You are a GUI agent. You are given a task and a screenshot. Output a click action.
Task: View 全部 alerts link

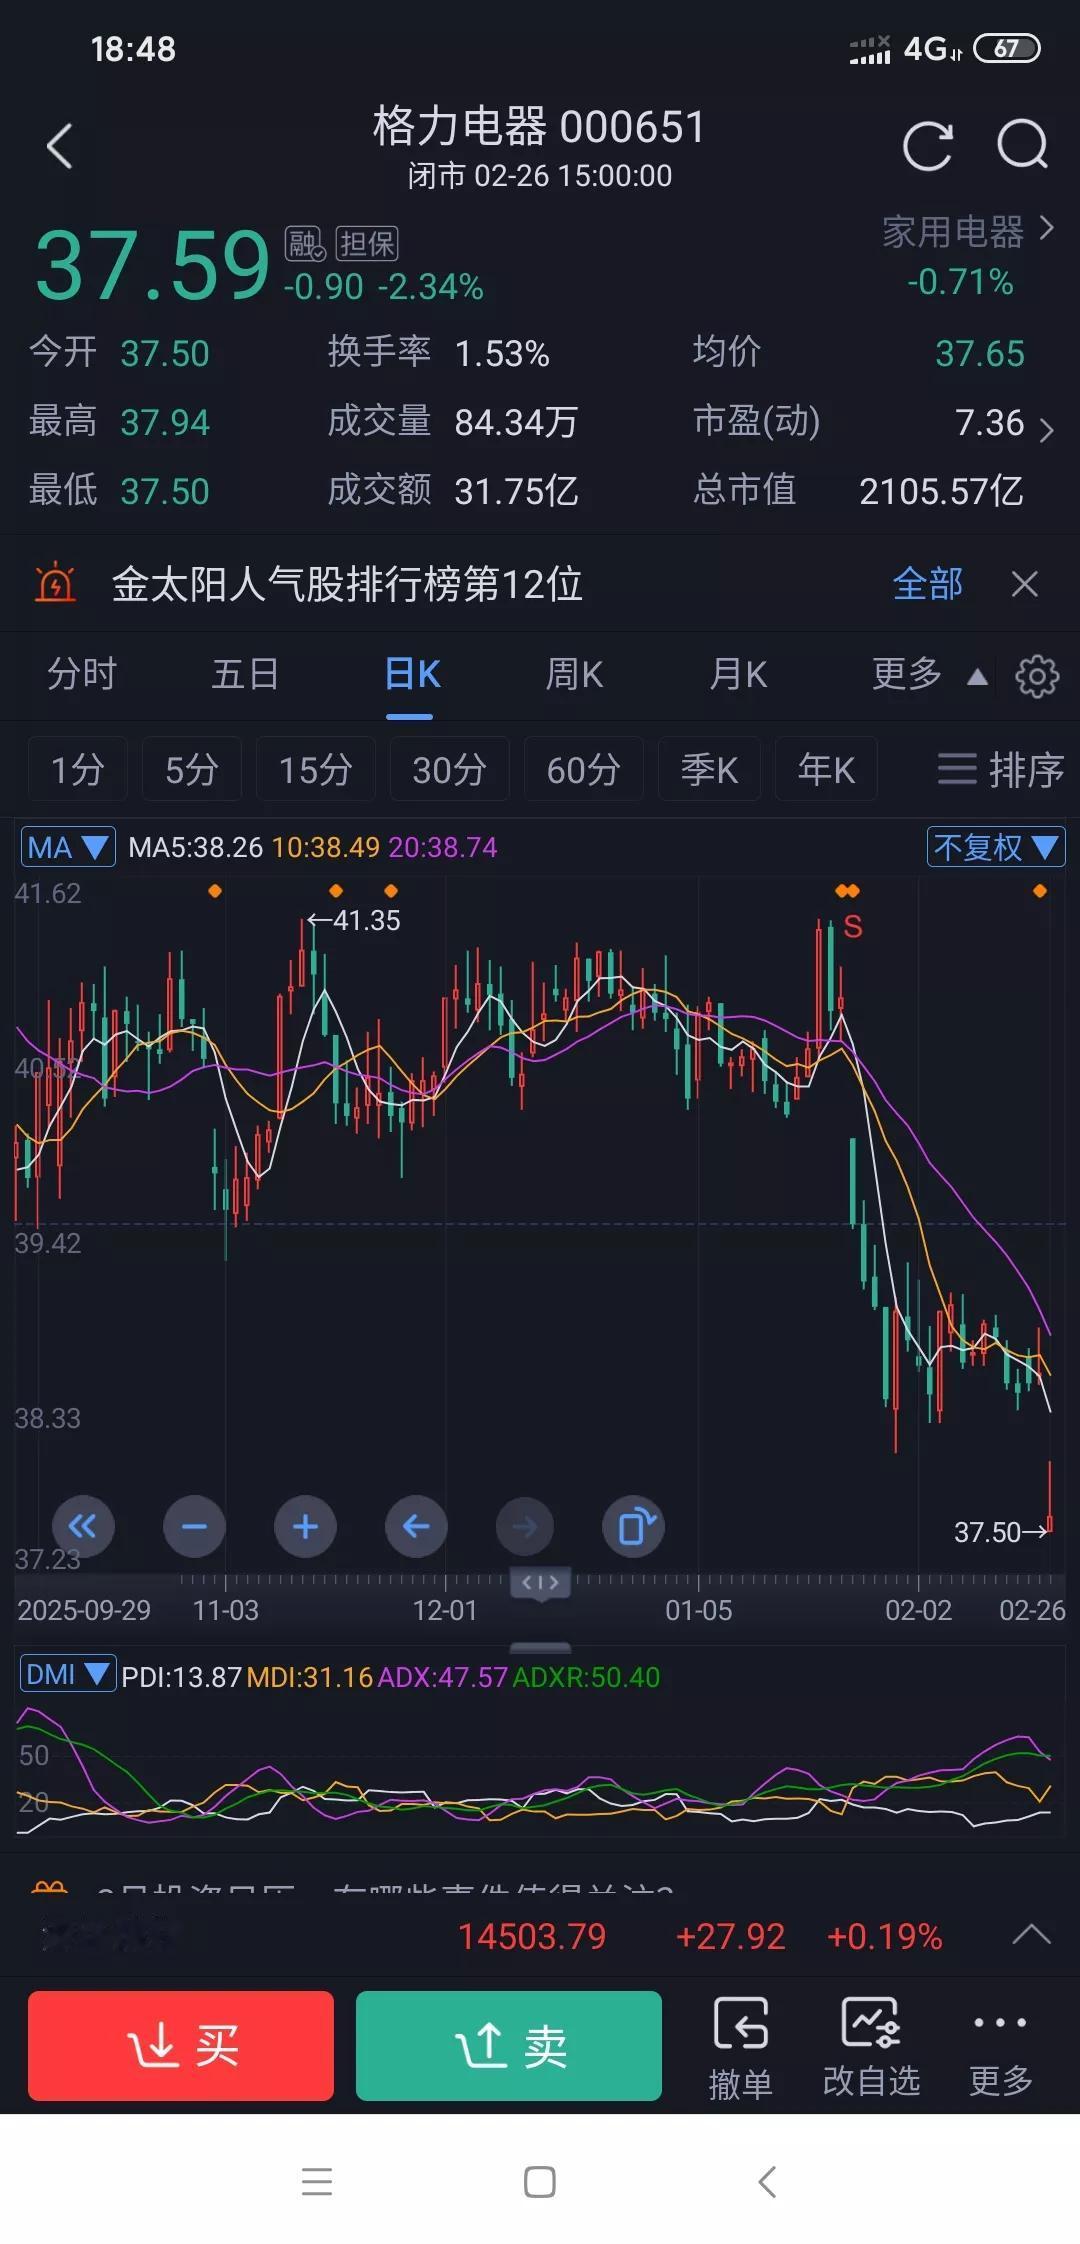927,584
